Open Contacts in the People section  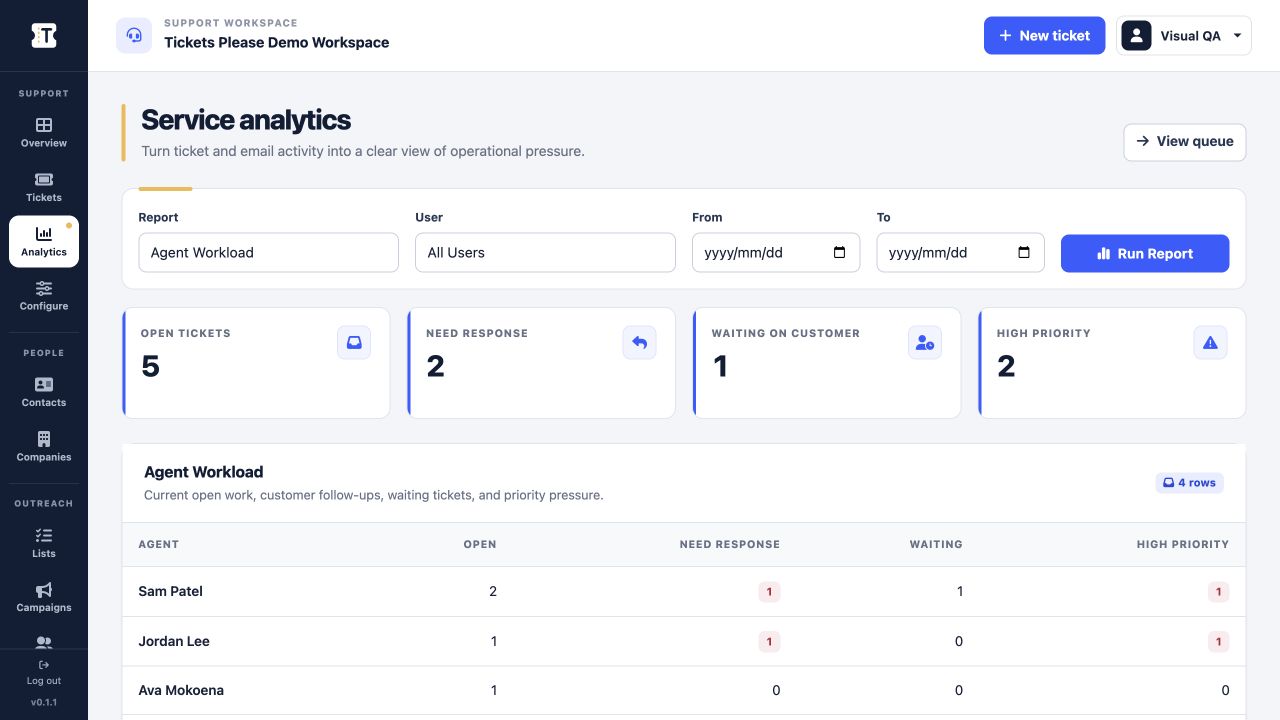tap(44, 392)
